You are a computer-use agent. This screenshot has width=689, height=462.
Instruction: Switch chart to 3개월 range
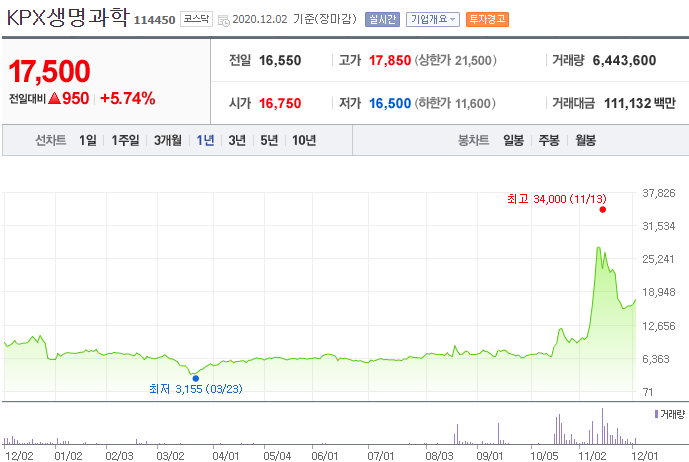pyautogui.click(x=168, y=140)
